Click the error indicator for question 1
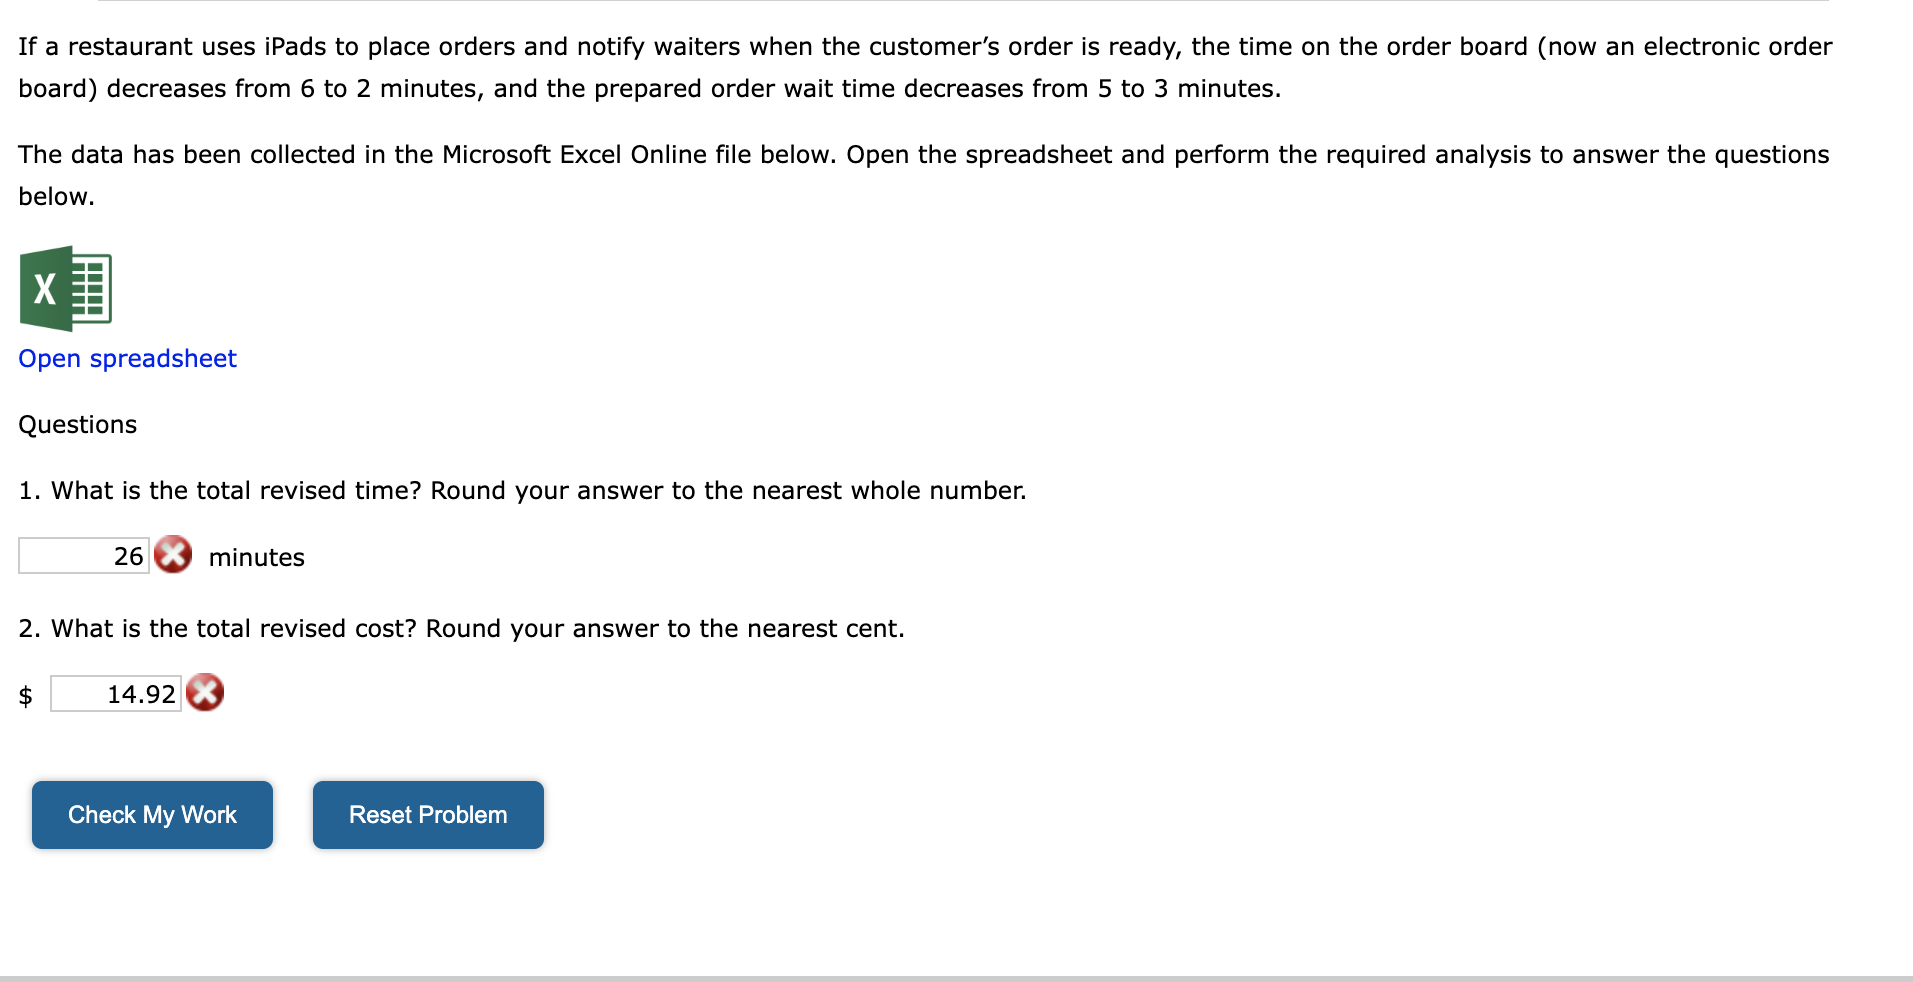 173,555
